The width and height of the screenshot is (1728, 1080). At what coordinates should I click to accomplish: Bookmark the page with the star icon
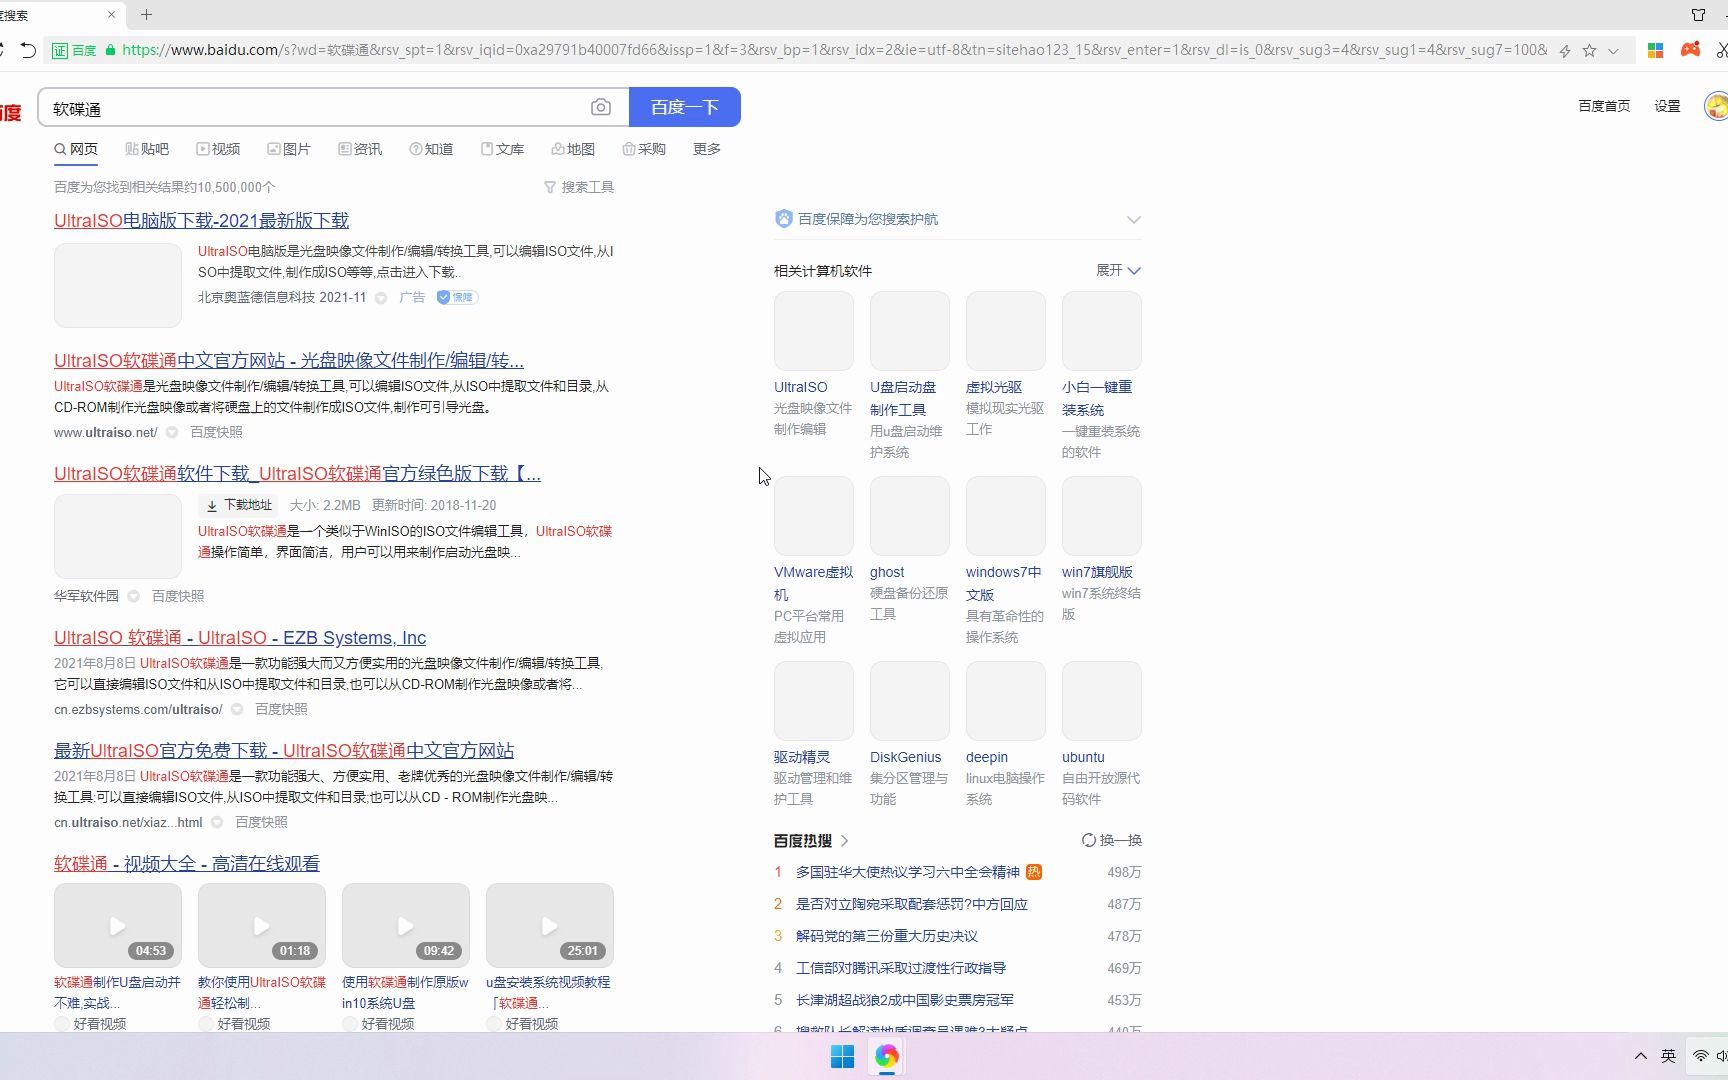pos(1589,50)
